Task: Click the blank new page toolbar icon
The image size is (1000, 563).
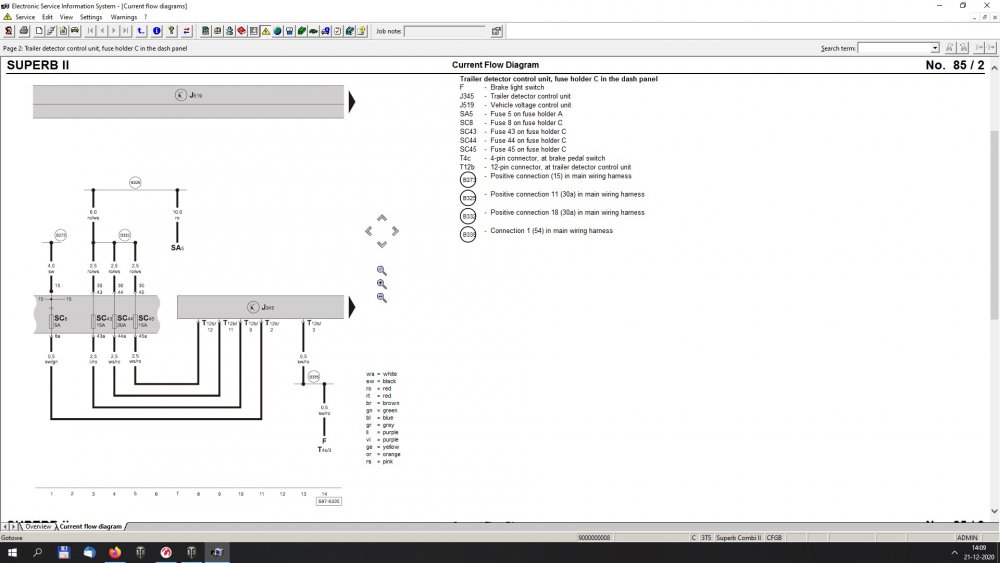Action: (39, 31)
